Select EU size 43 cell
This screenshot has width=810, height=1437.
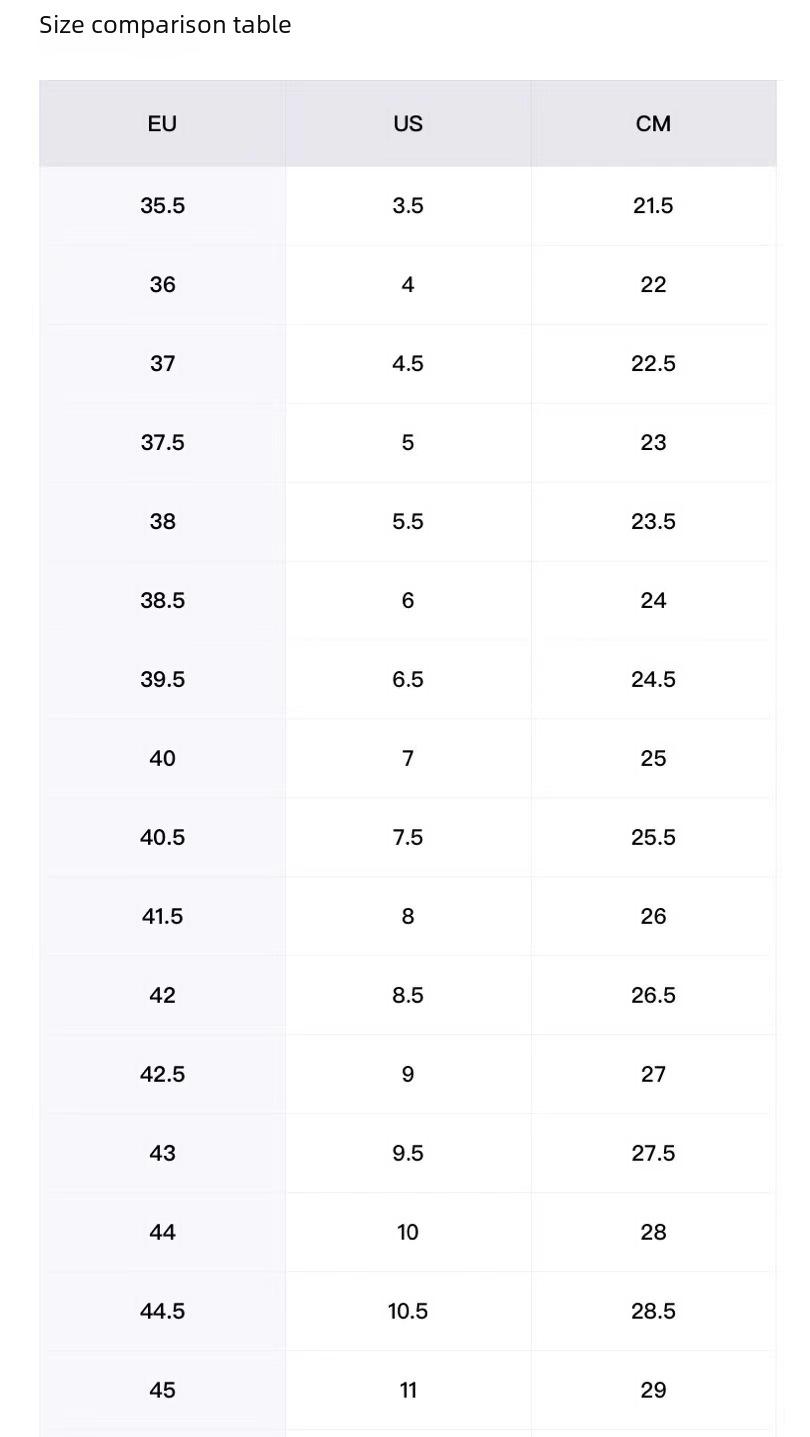(x=162, y=1154)
